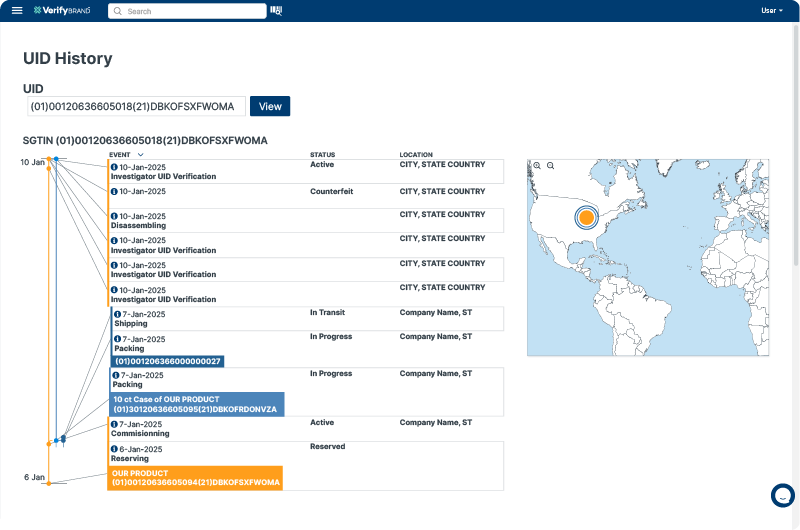Open info icon for the Disassembling event

coord(114,216)
